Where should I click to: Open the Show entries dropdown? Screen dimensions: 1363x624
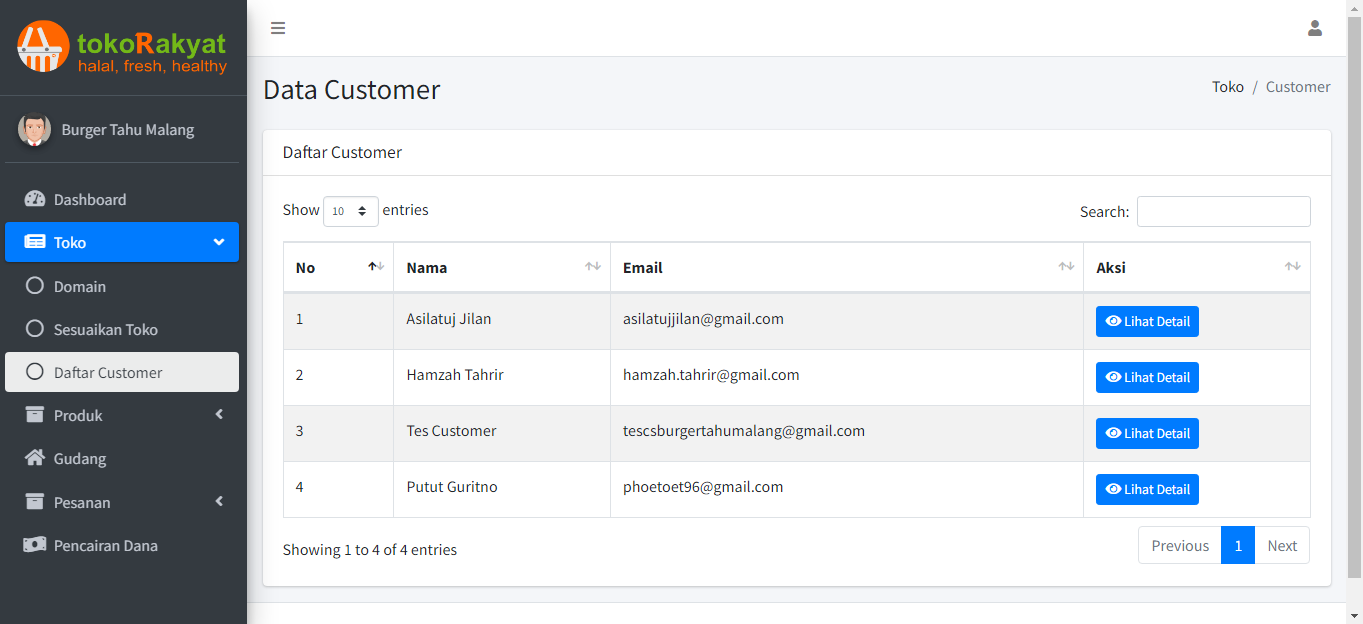tap(351, 211)
